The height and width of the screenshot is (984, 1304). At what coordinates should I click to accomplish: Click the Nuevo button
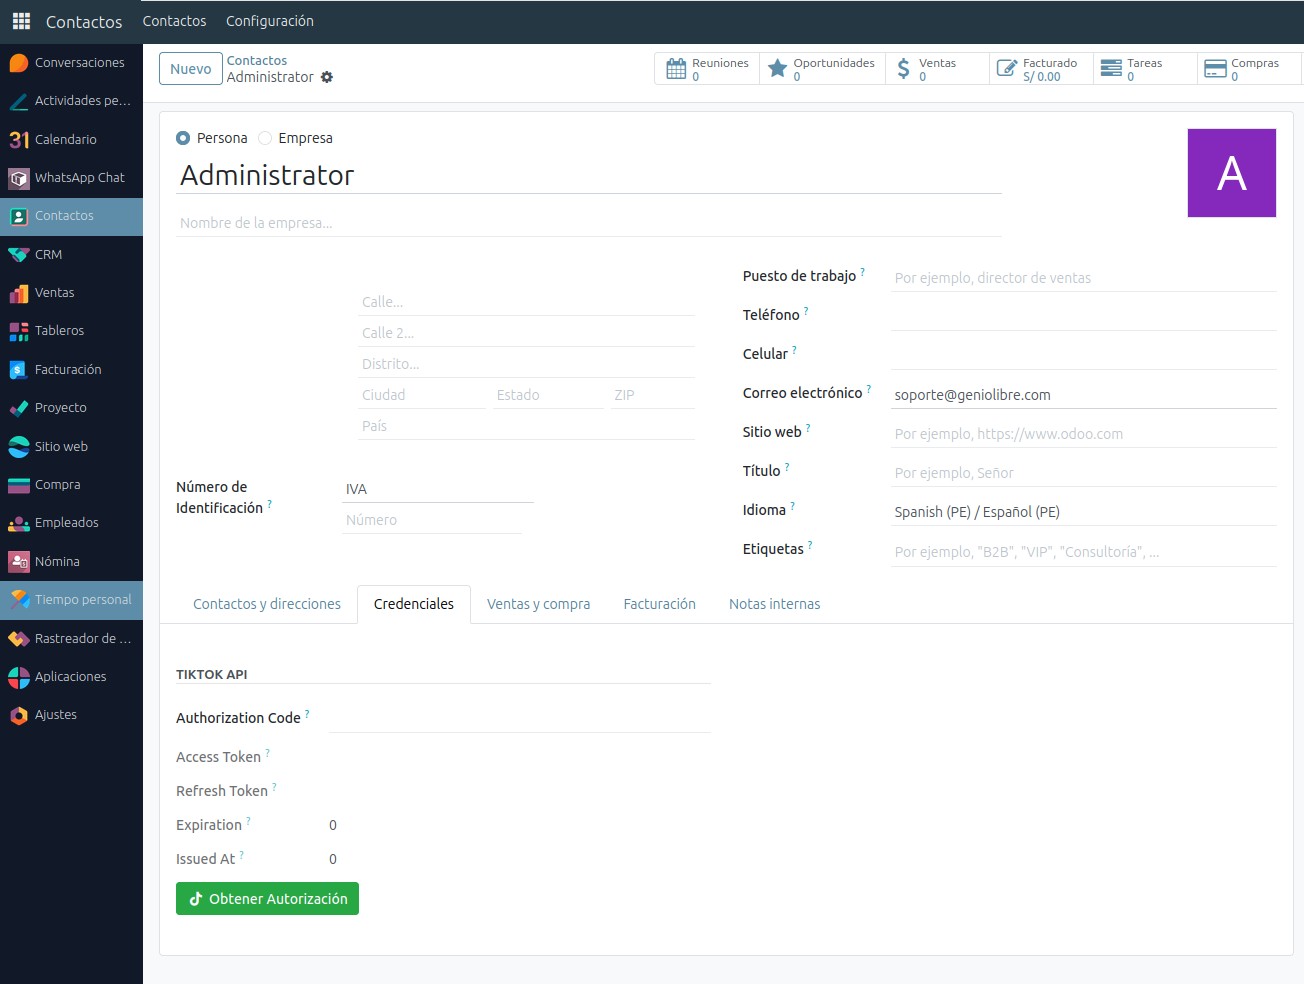coord(190,68)
